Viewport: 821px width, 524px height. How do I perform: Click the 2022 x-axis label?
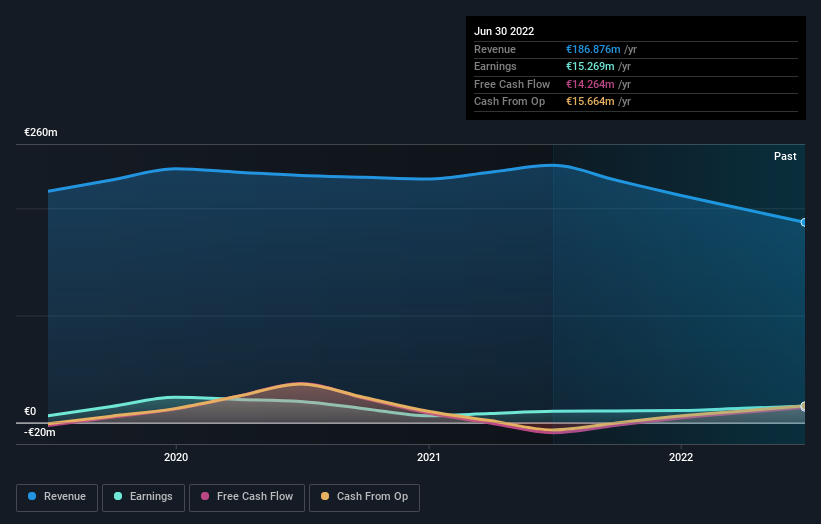681,458
